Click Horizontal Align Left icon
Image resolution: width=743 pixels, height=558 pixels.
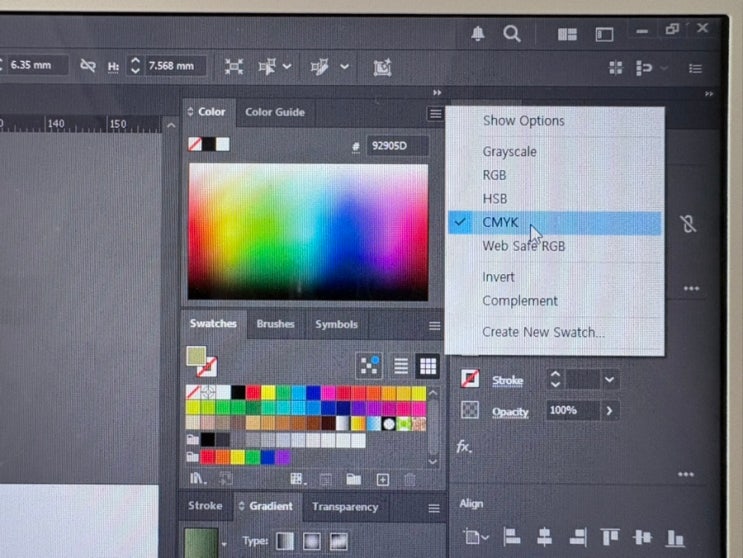tap(511, 538)
